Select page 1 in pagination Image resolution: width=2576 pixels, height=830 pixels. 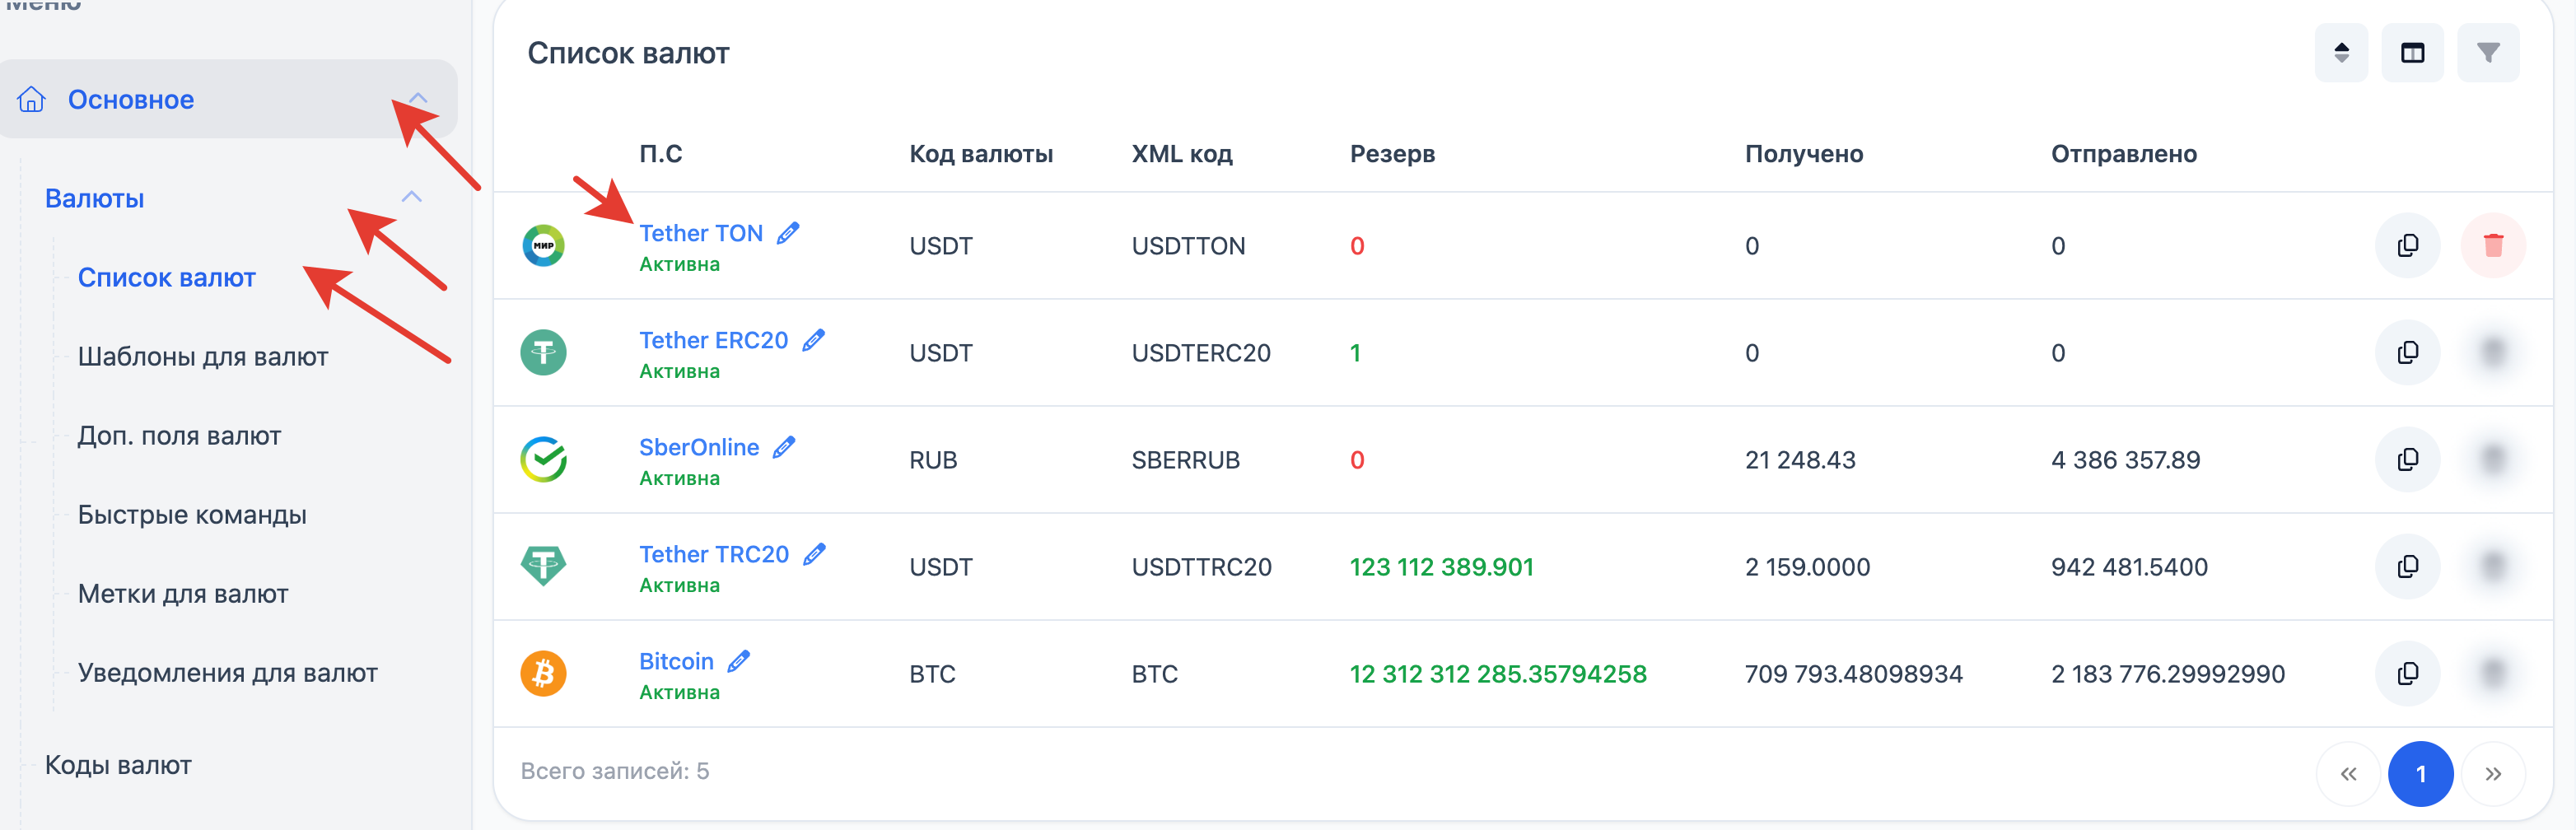[x=2420, y=773]
